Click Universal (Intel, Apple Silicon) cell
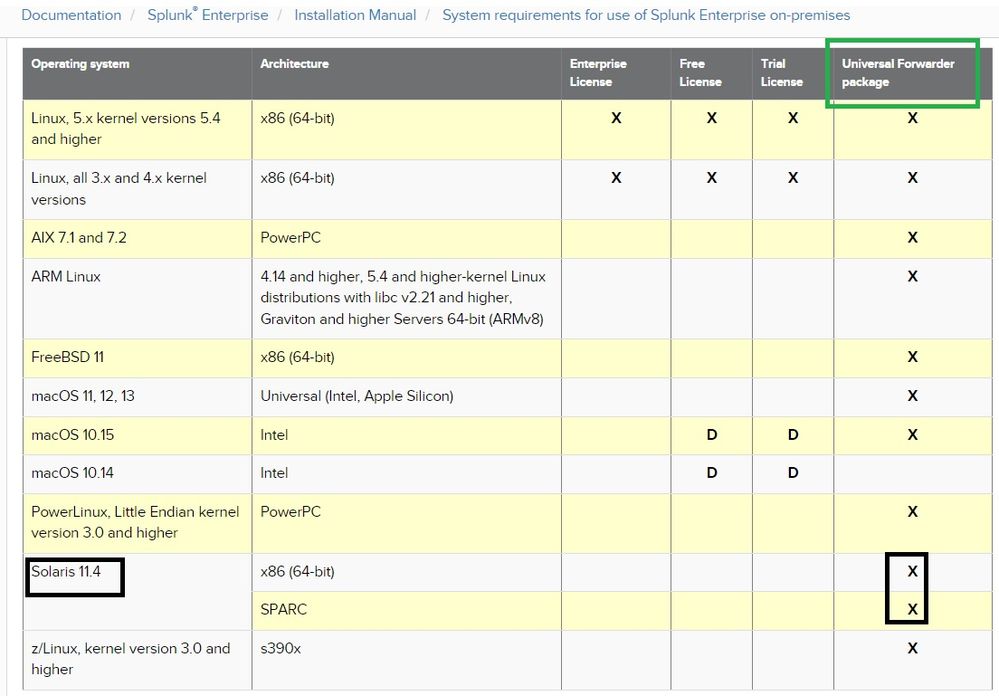Screen dimensions: 999x696 [x=406, y=396]
